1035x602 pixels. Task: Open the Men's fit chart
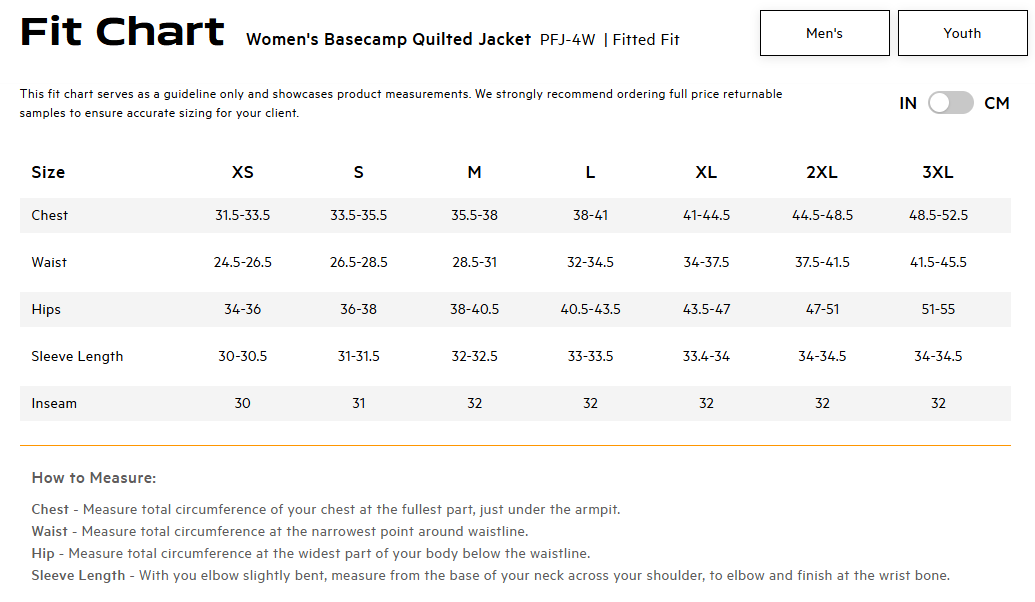click(x=824, y=33)
